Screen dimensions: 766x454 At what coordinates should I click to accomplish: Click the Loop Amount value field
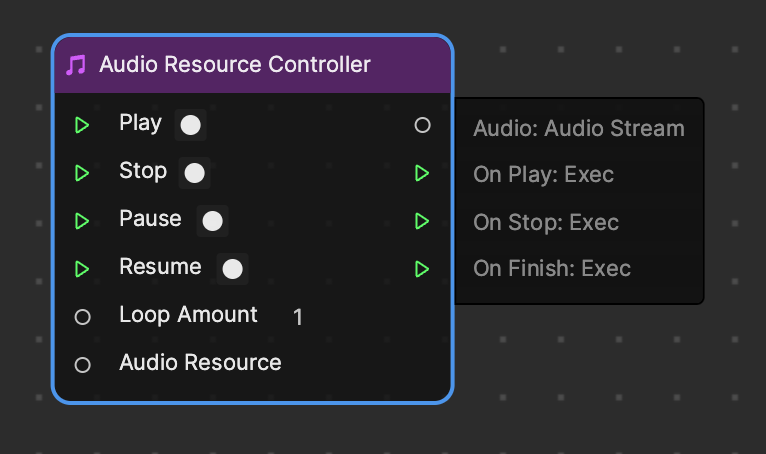tap(298, 317)
